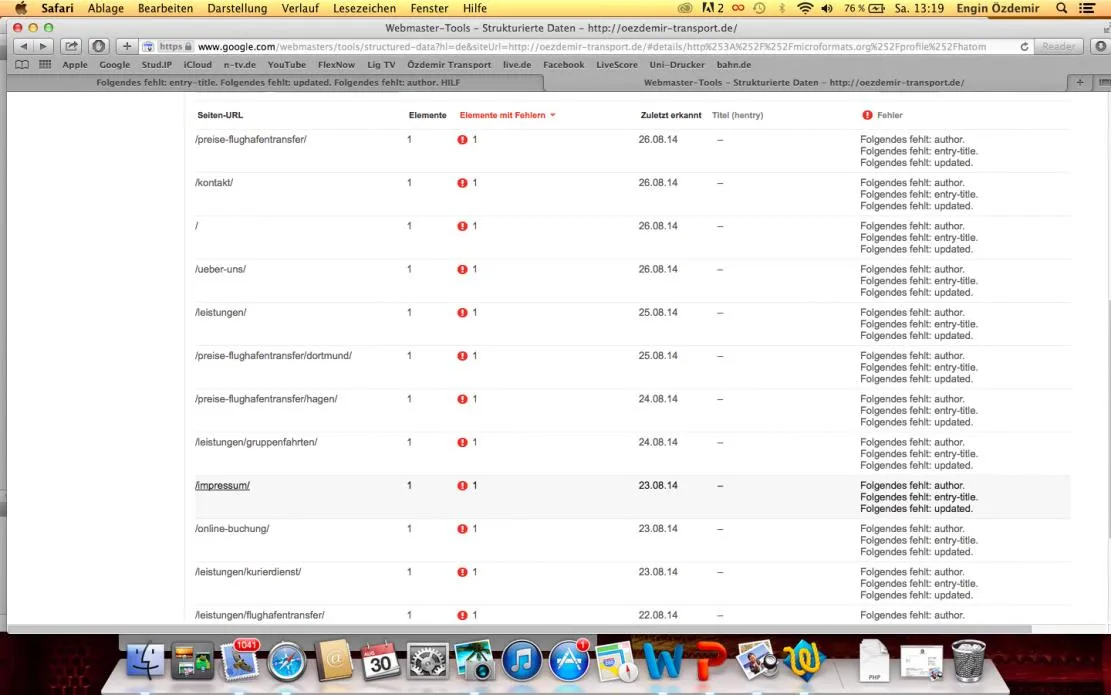
Task: Open the Top Sites grid icon
Action: coord(45,64)
